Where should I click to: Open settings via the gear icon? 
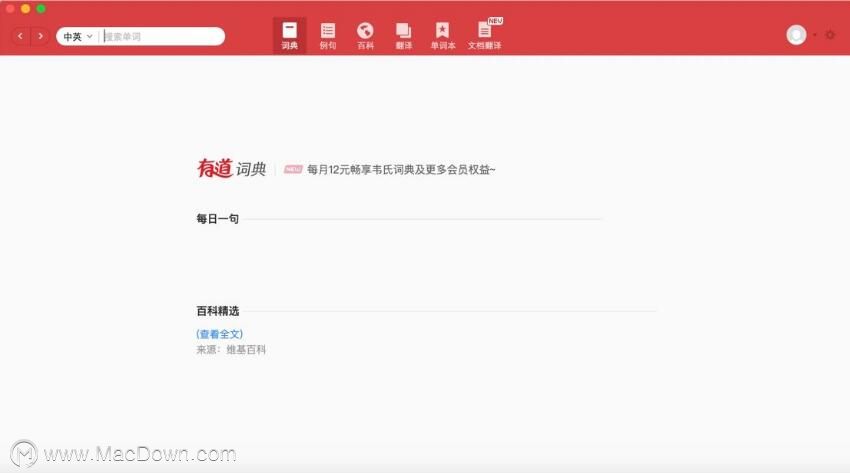click(830, 35)
